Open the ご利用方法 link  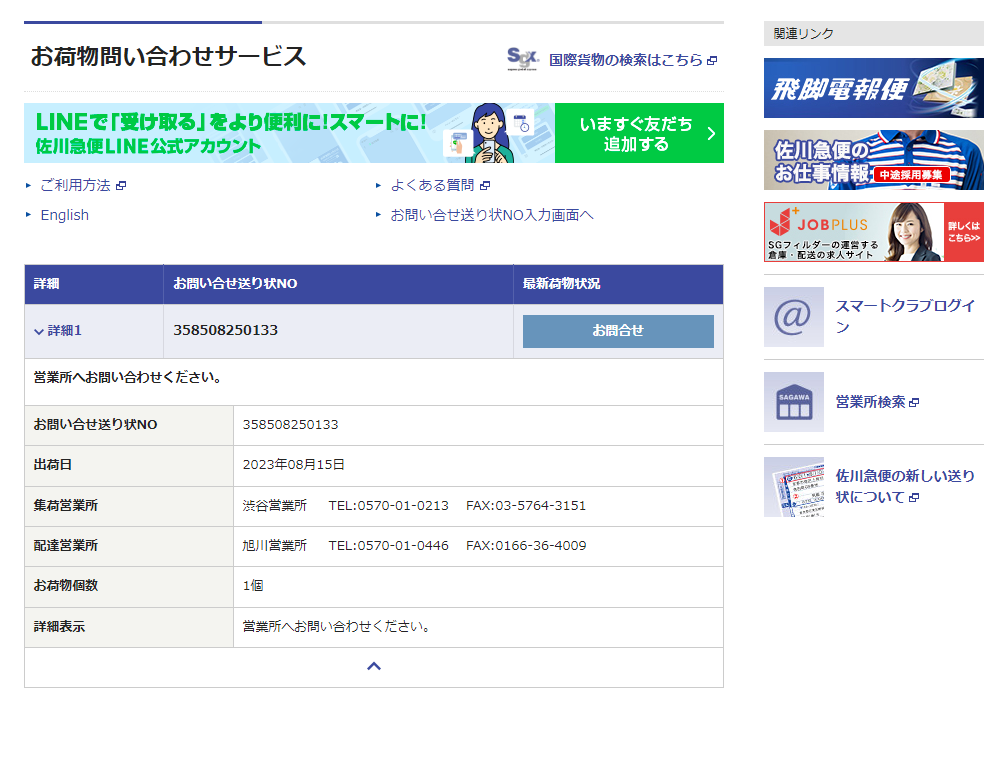75,186
